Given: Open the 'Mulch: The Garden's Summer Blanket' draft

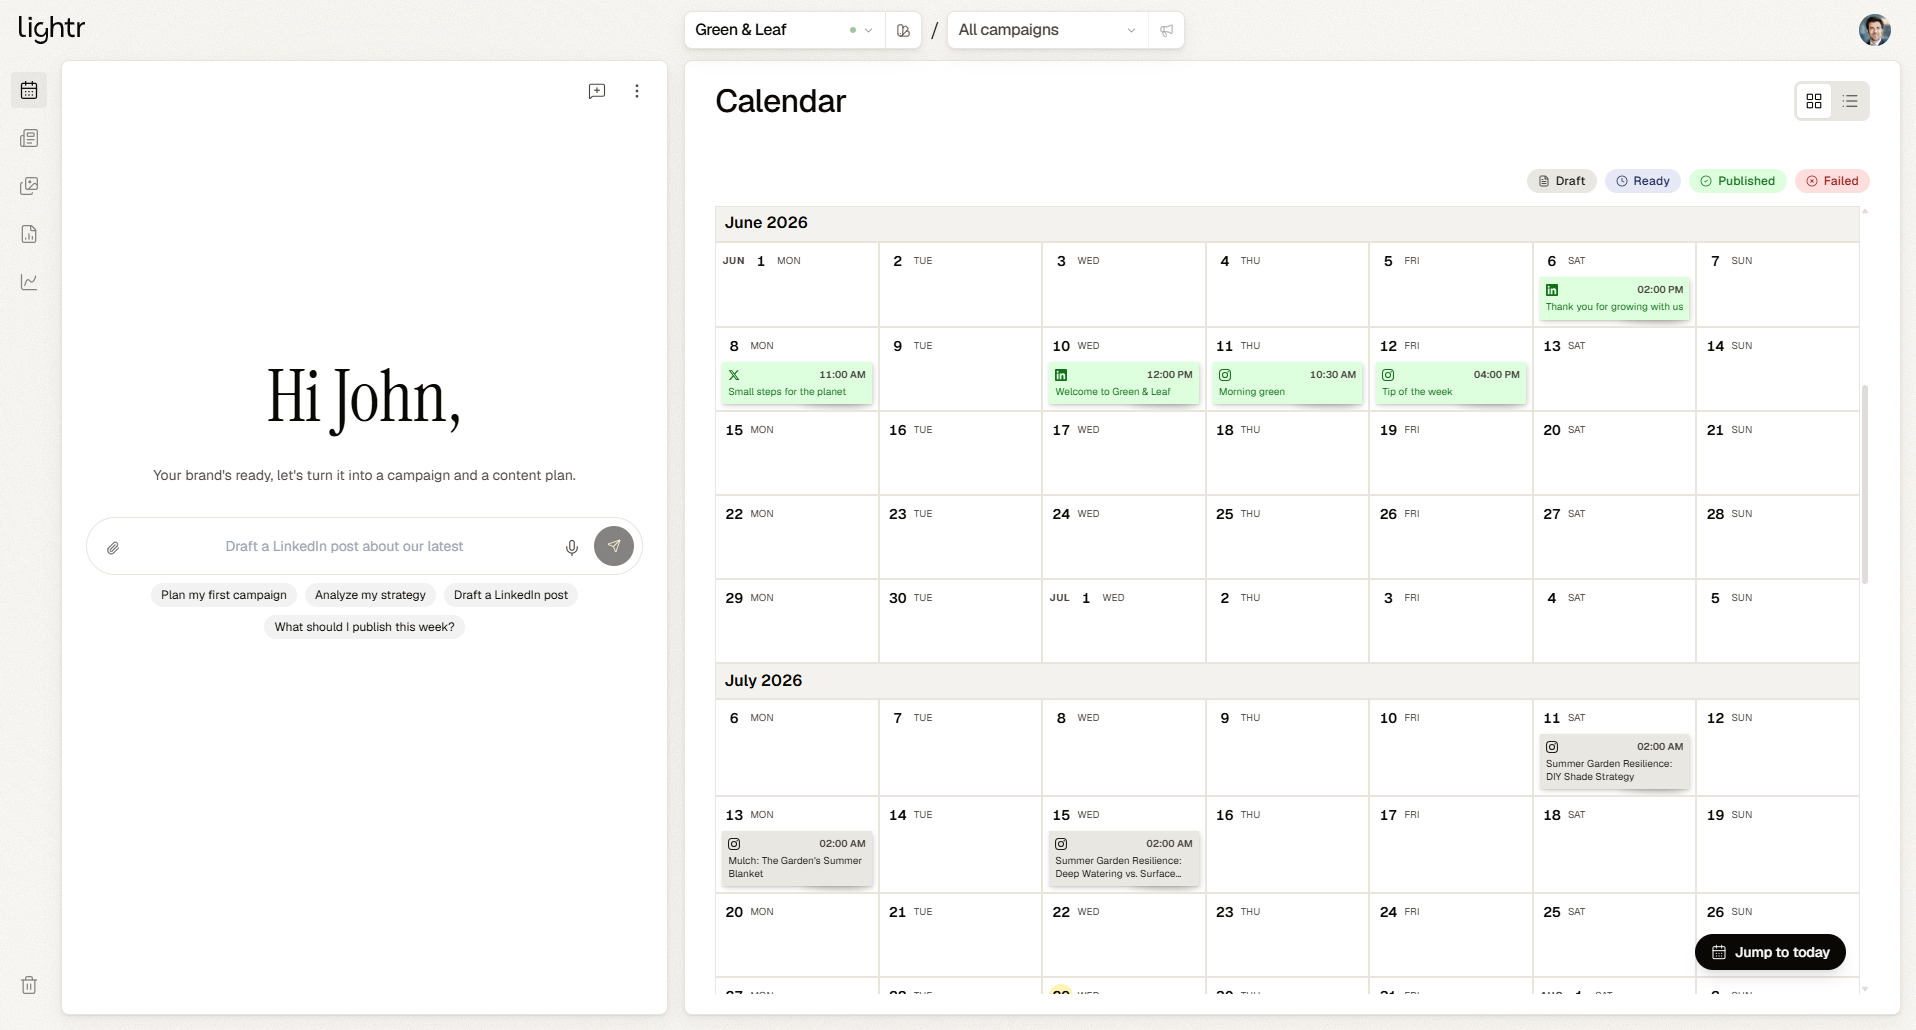Looking at the screenshot, I should [797, 859].
